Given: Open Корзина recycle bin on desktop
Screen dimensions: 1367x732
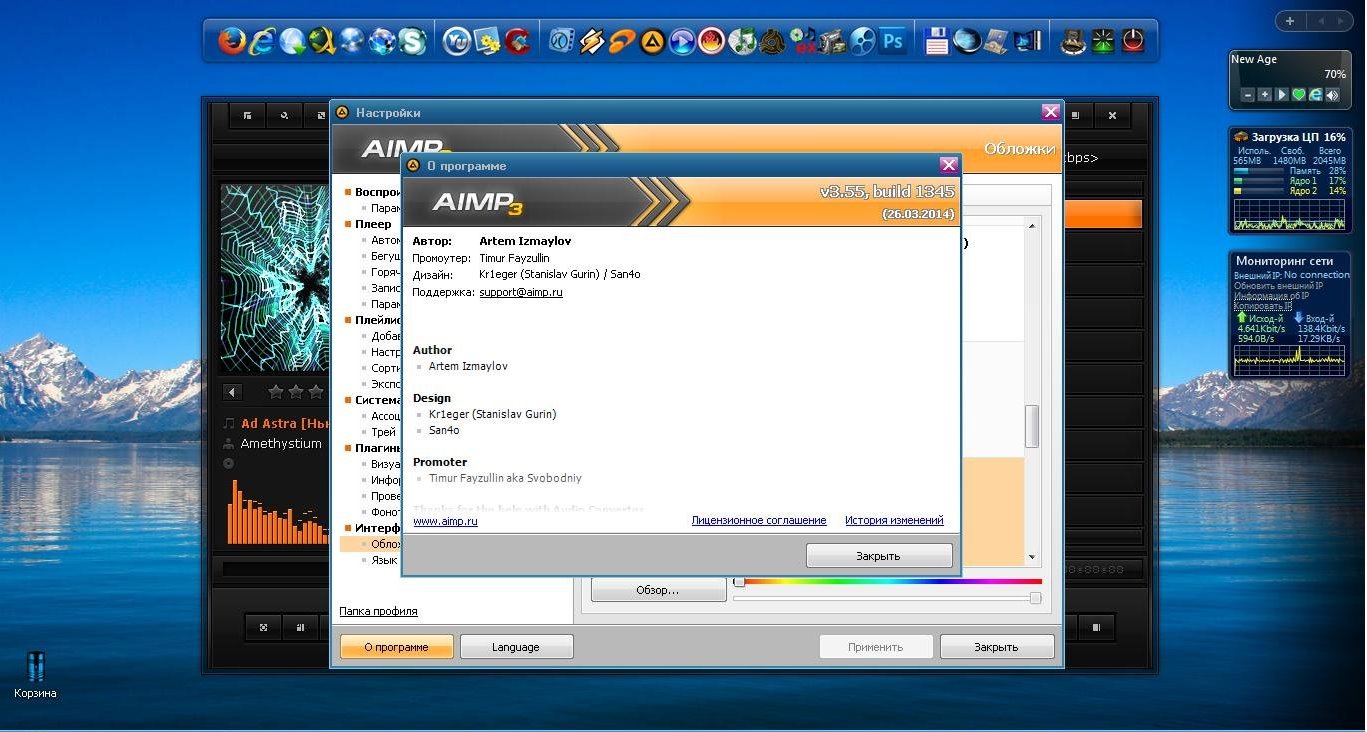Looking at the screenshot, I should (x=35, y=675).
